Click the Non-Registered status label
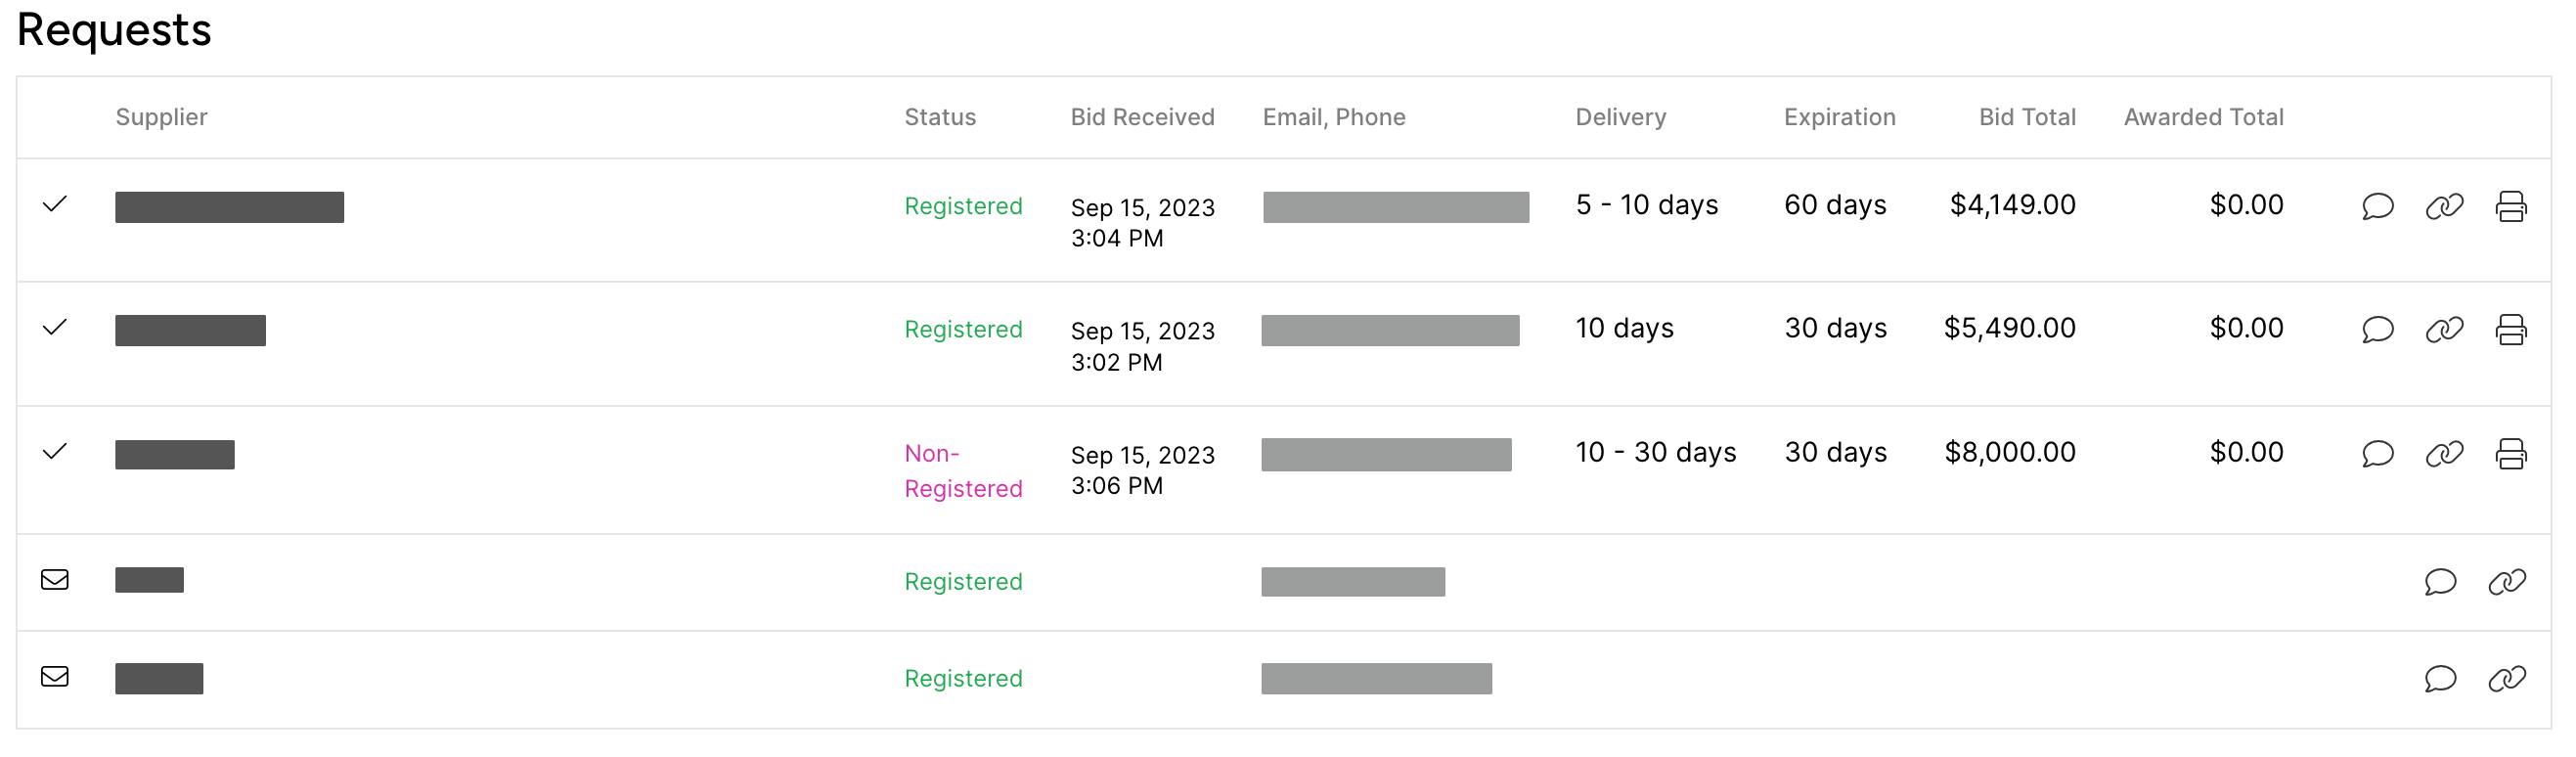The width and height of the screenshot is (2576, 757). (963, 471)
